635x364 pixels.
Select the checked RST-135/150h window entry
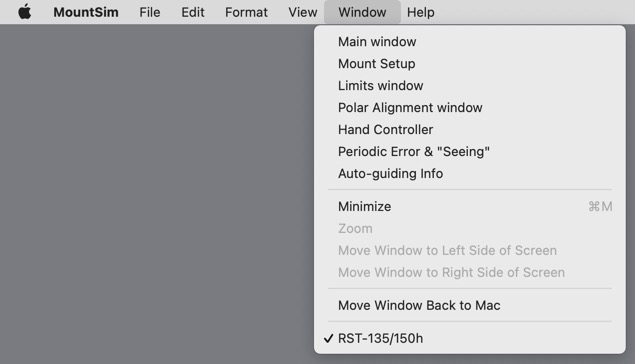(470, 338)
